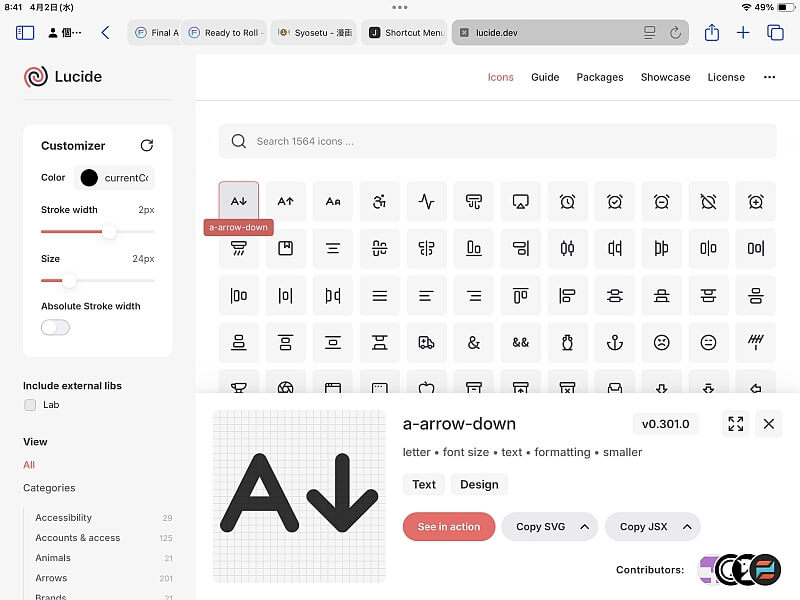Expand the Copy JSX options chevron
Image resolution: width=800 pixels, height=600 pixels.
687,527
